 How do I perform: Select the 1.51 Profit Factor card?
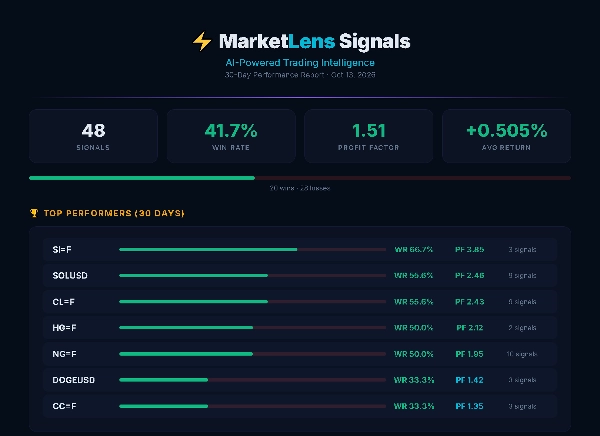pos(368,136)
